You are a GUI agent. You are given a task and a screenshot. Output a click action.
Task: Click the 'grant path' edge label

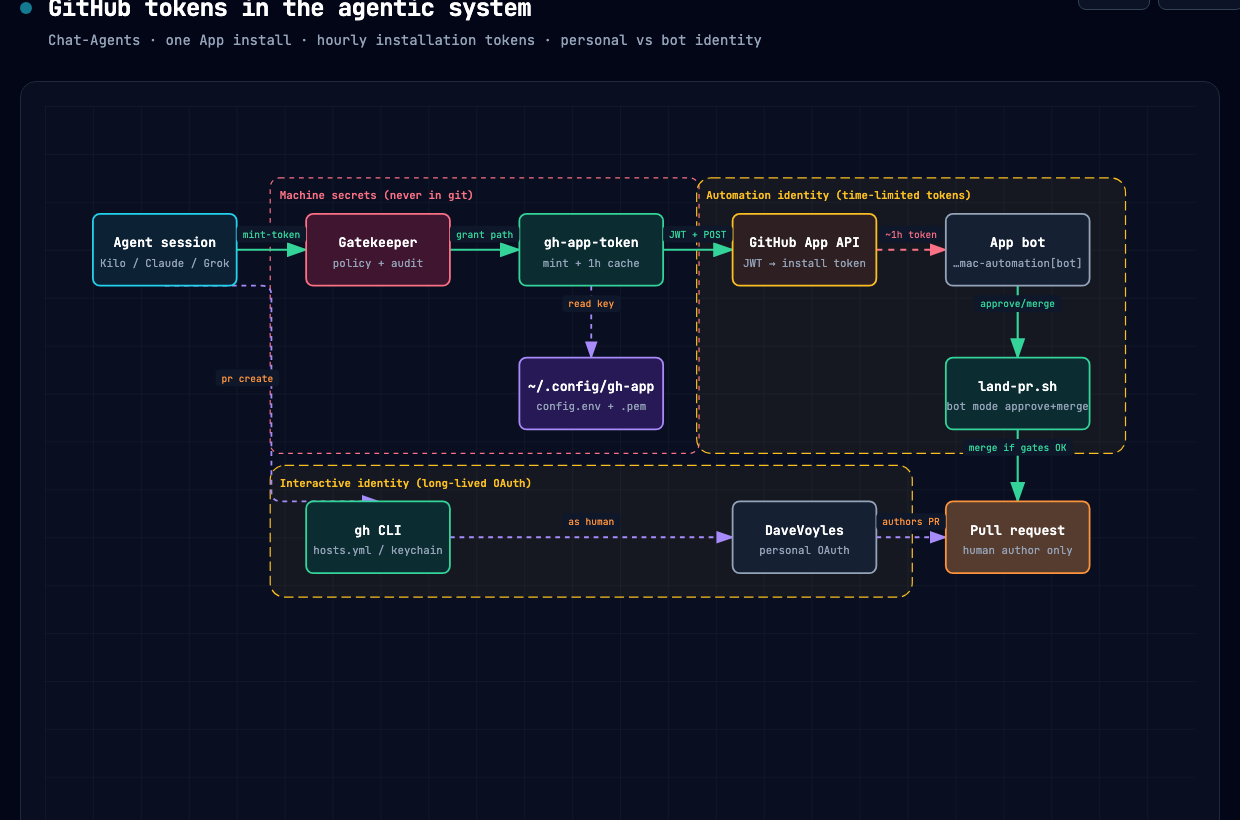(484, 235)
